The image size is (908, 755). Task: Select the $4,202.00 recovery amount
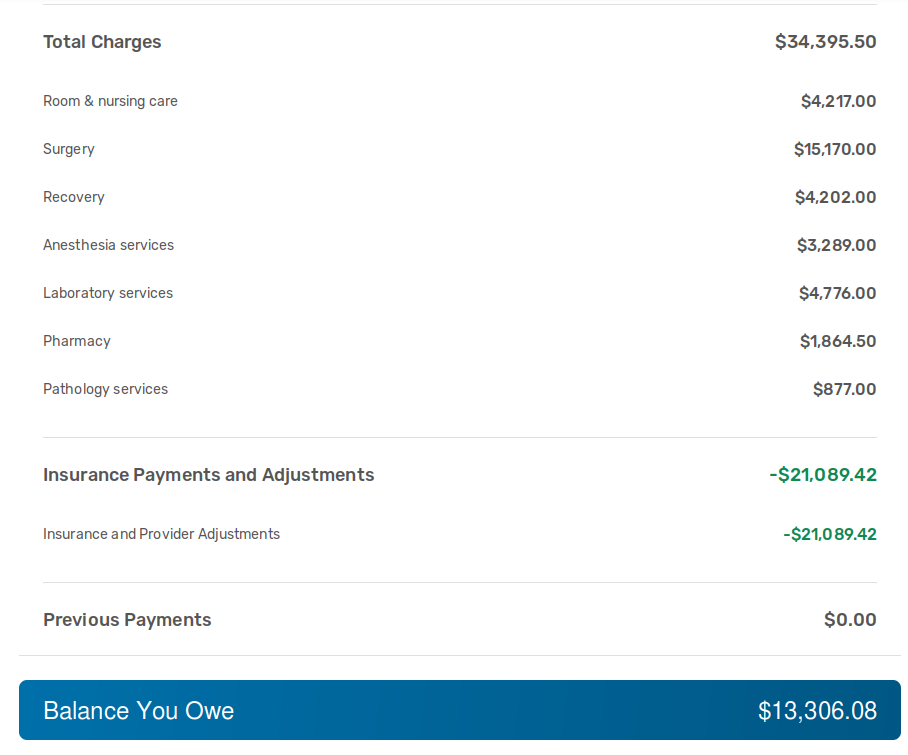(835, 197)
